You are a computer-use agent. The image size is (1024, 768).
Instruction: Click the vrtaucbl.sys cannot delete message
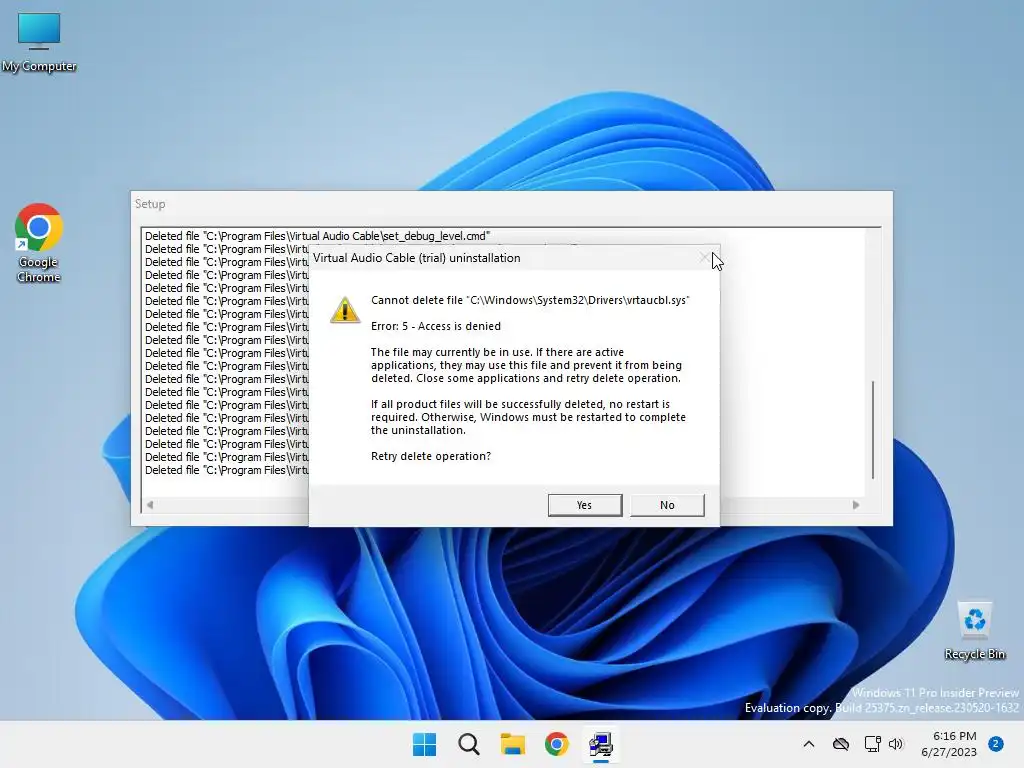coord(530,300)
